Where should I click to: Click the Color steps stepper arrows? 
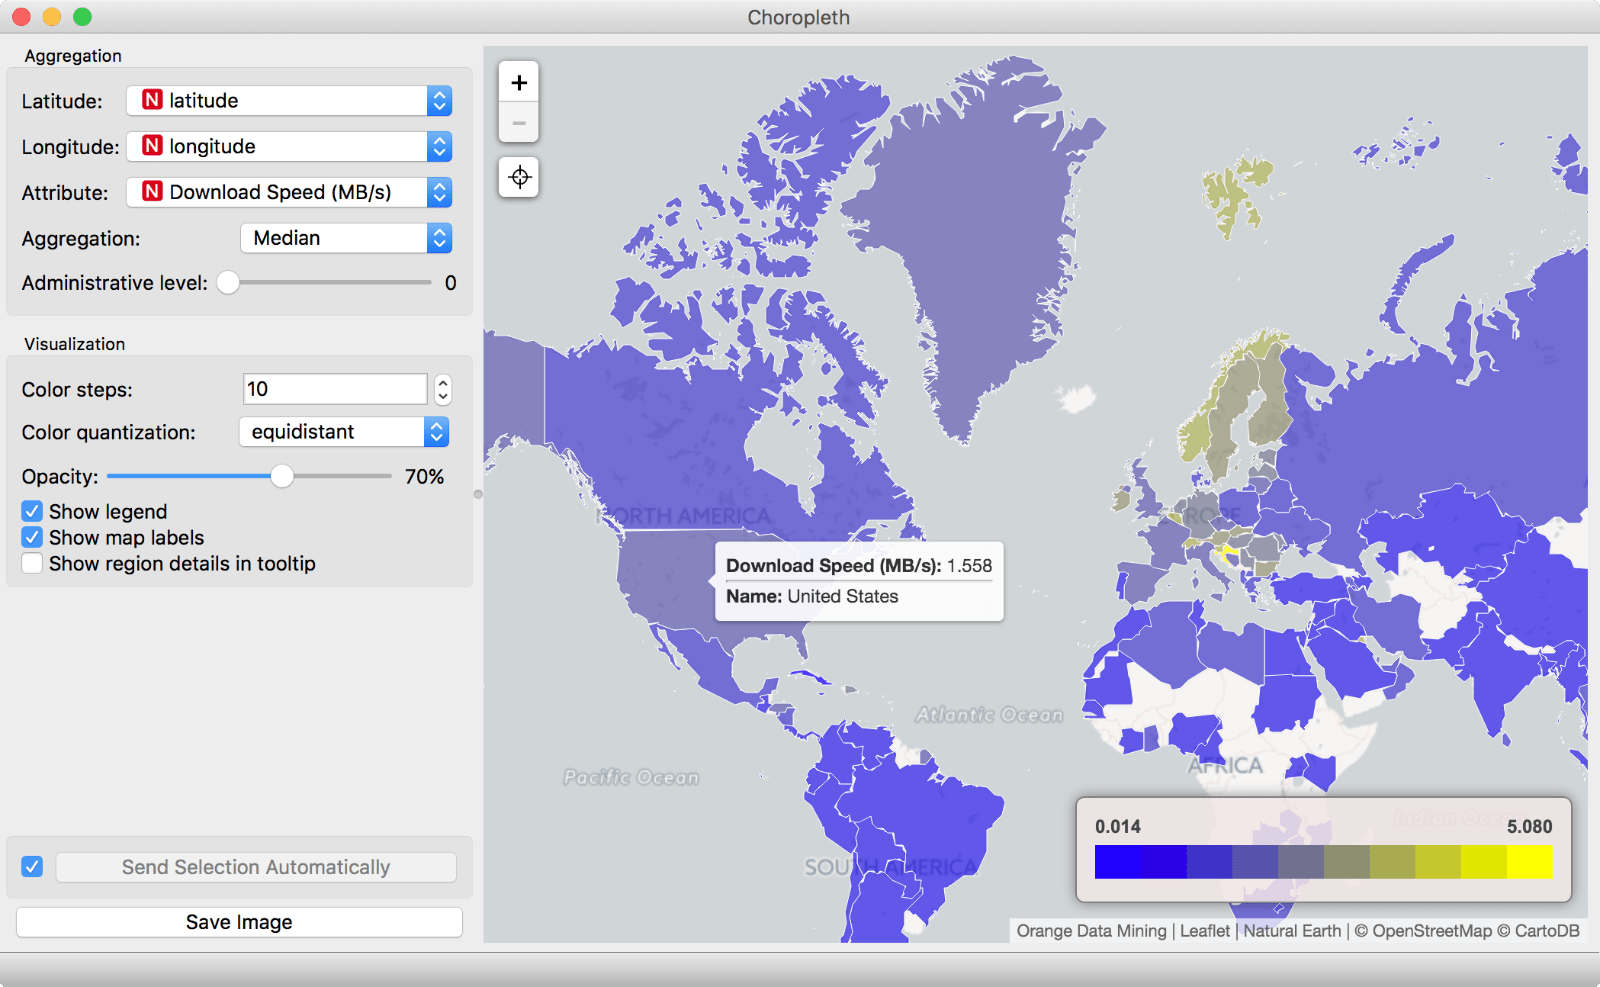click(443, 389)
